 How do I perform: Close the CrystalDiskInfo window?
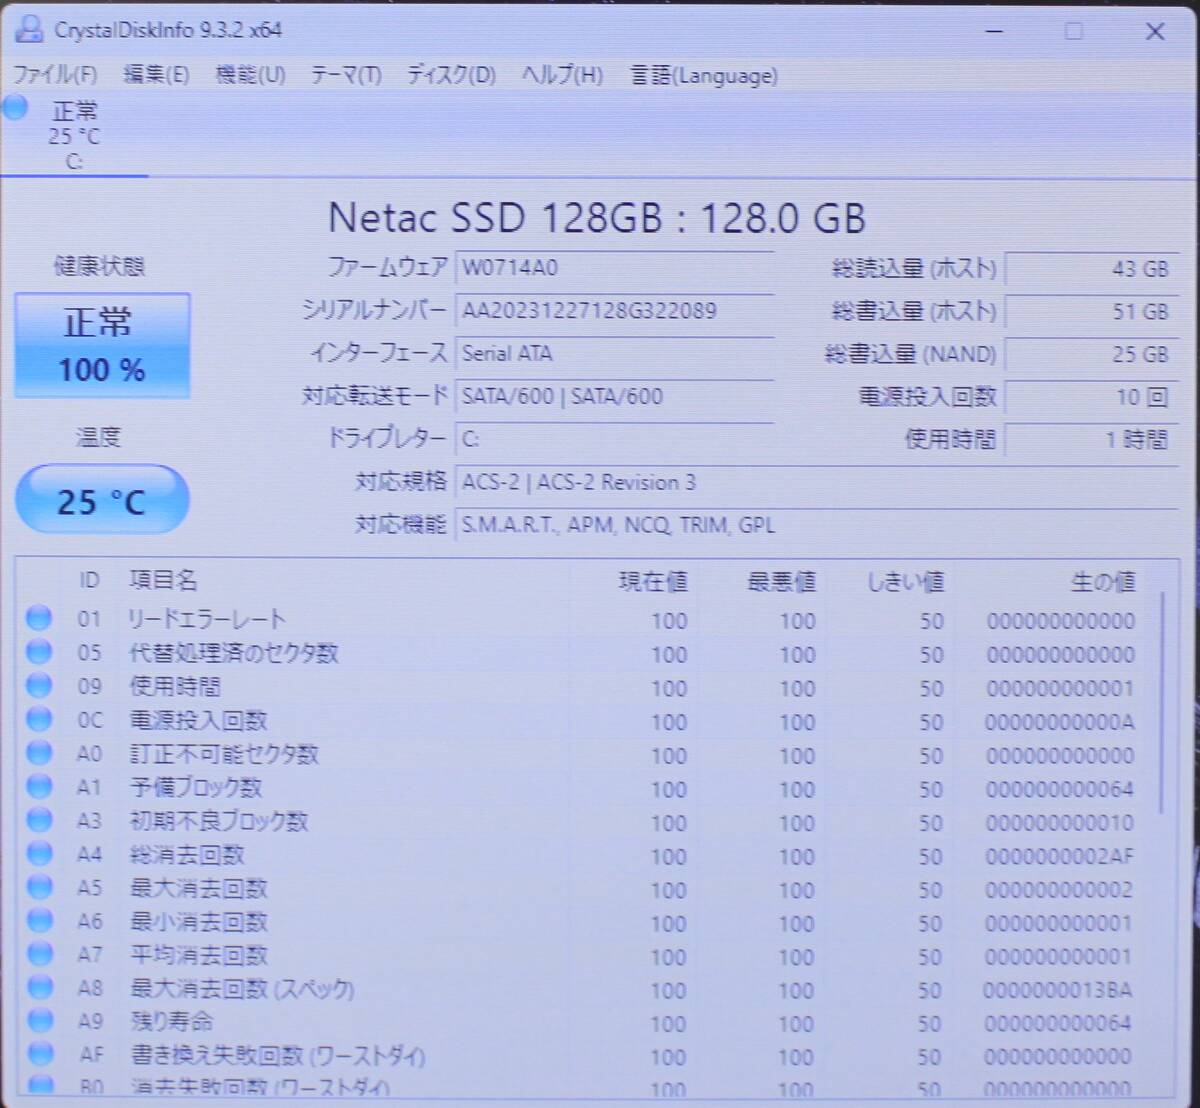1155,31
